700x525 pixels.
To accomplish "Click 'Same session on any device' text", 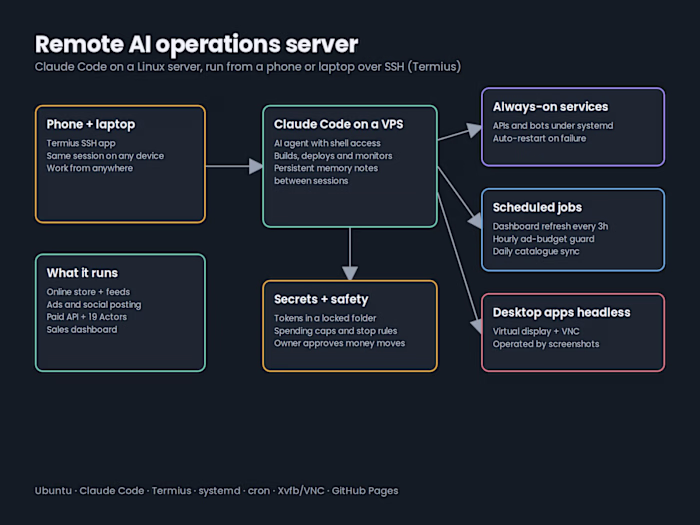I will 105,156.
